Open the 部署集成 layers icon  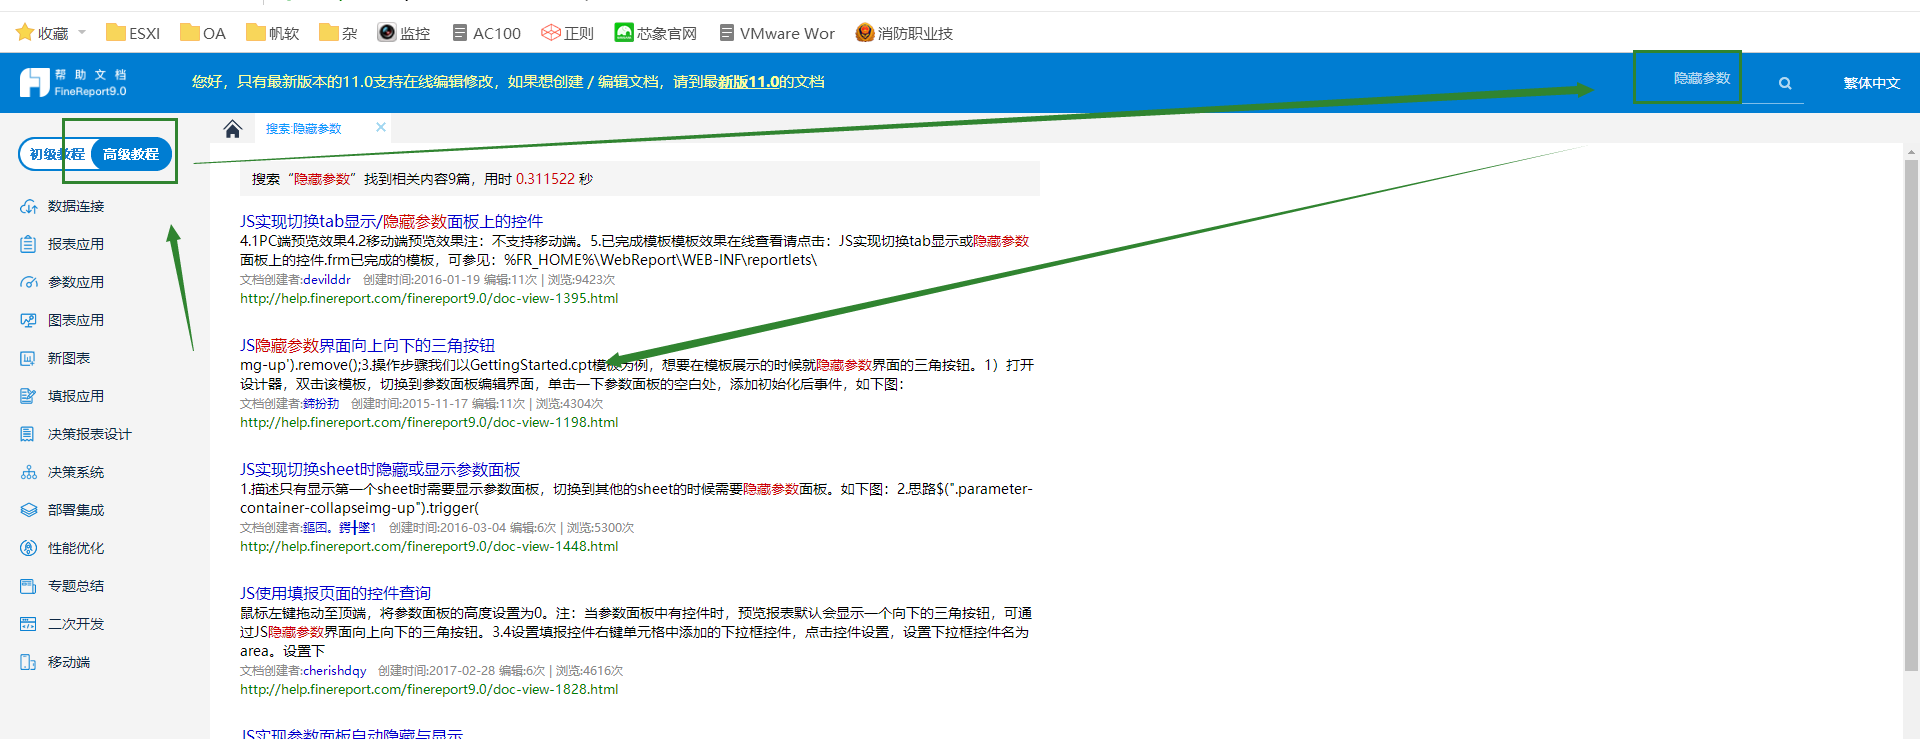[29, 510]
